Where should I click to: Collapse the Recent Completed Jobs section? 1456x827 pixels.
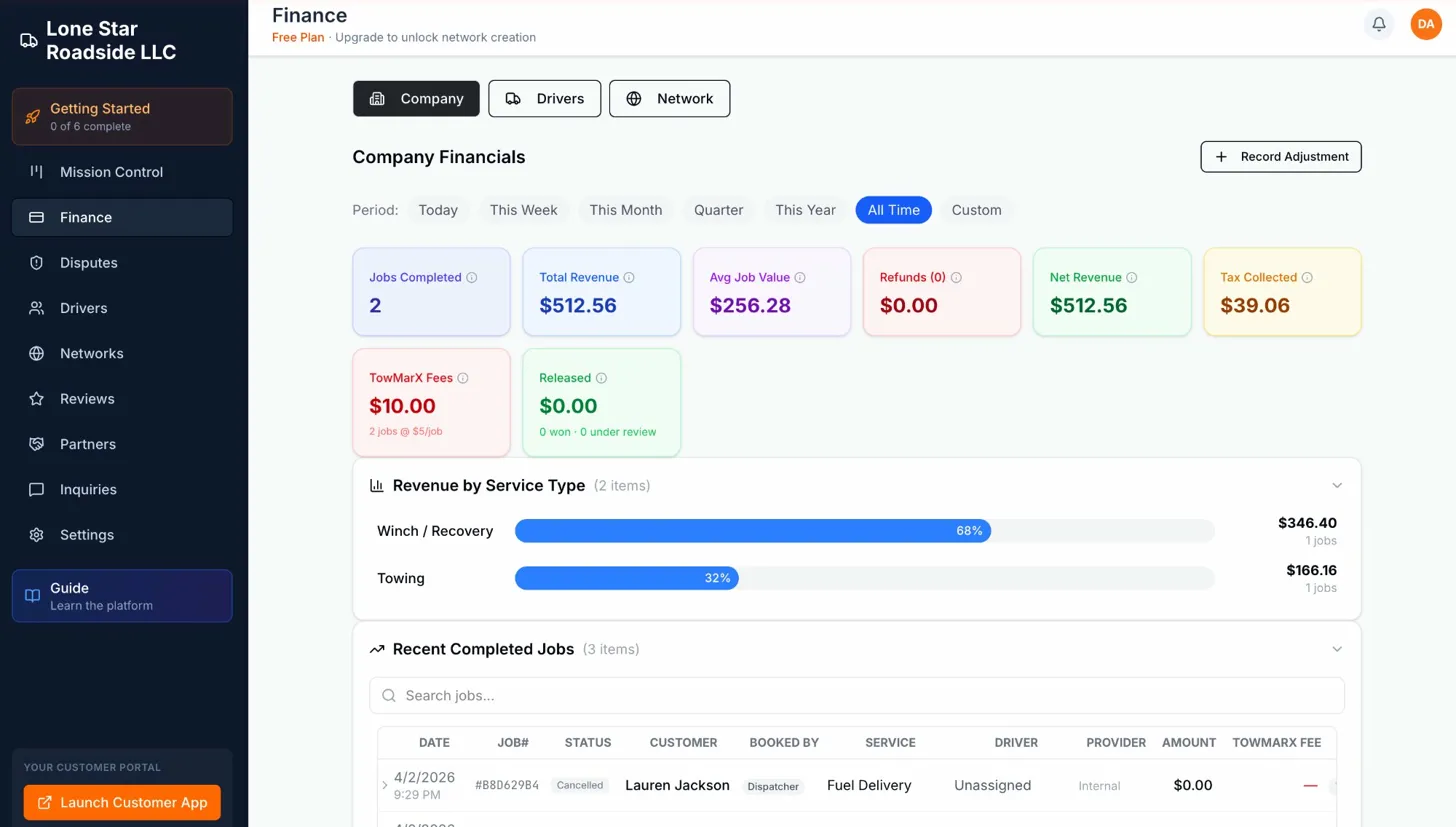click(1337, 650)
